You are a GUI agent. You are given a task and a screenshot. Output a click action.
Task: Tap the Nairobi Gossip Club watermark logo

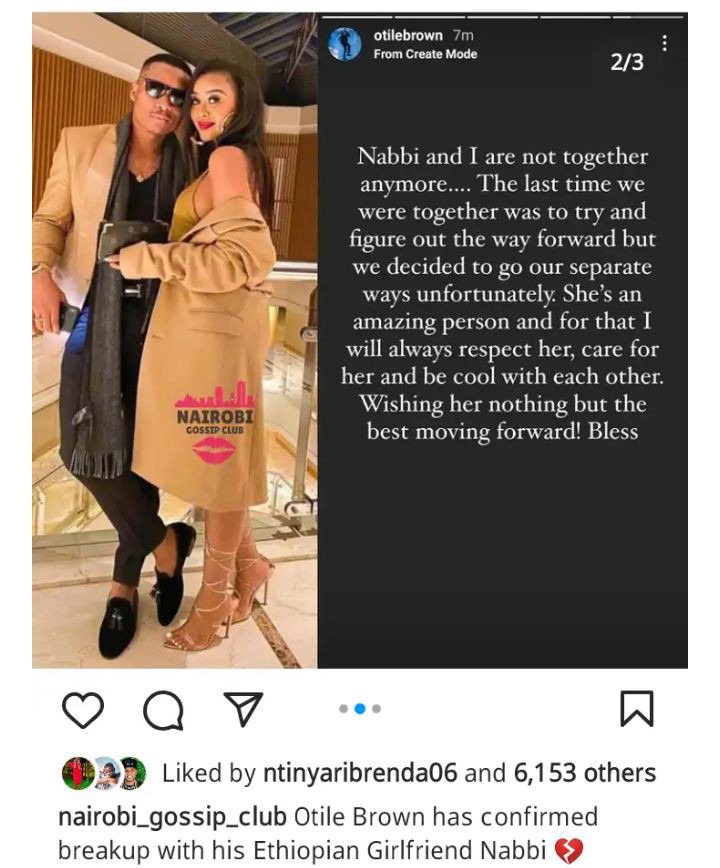click(x=215, y=409)
